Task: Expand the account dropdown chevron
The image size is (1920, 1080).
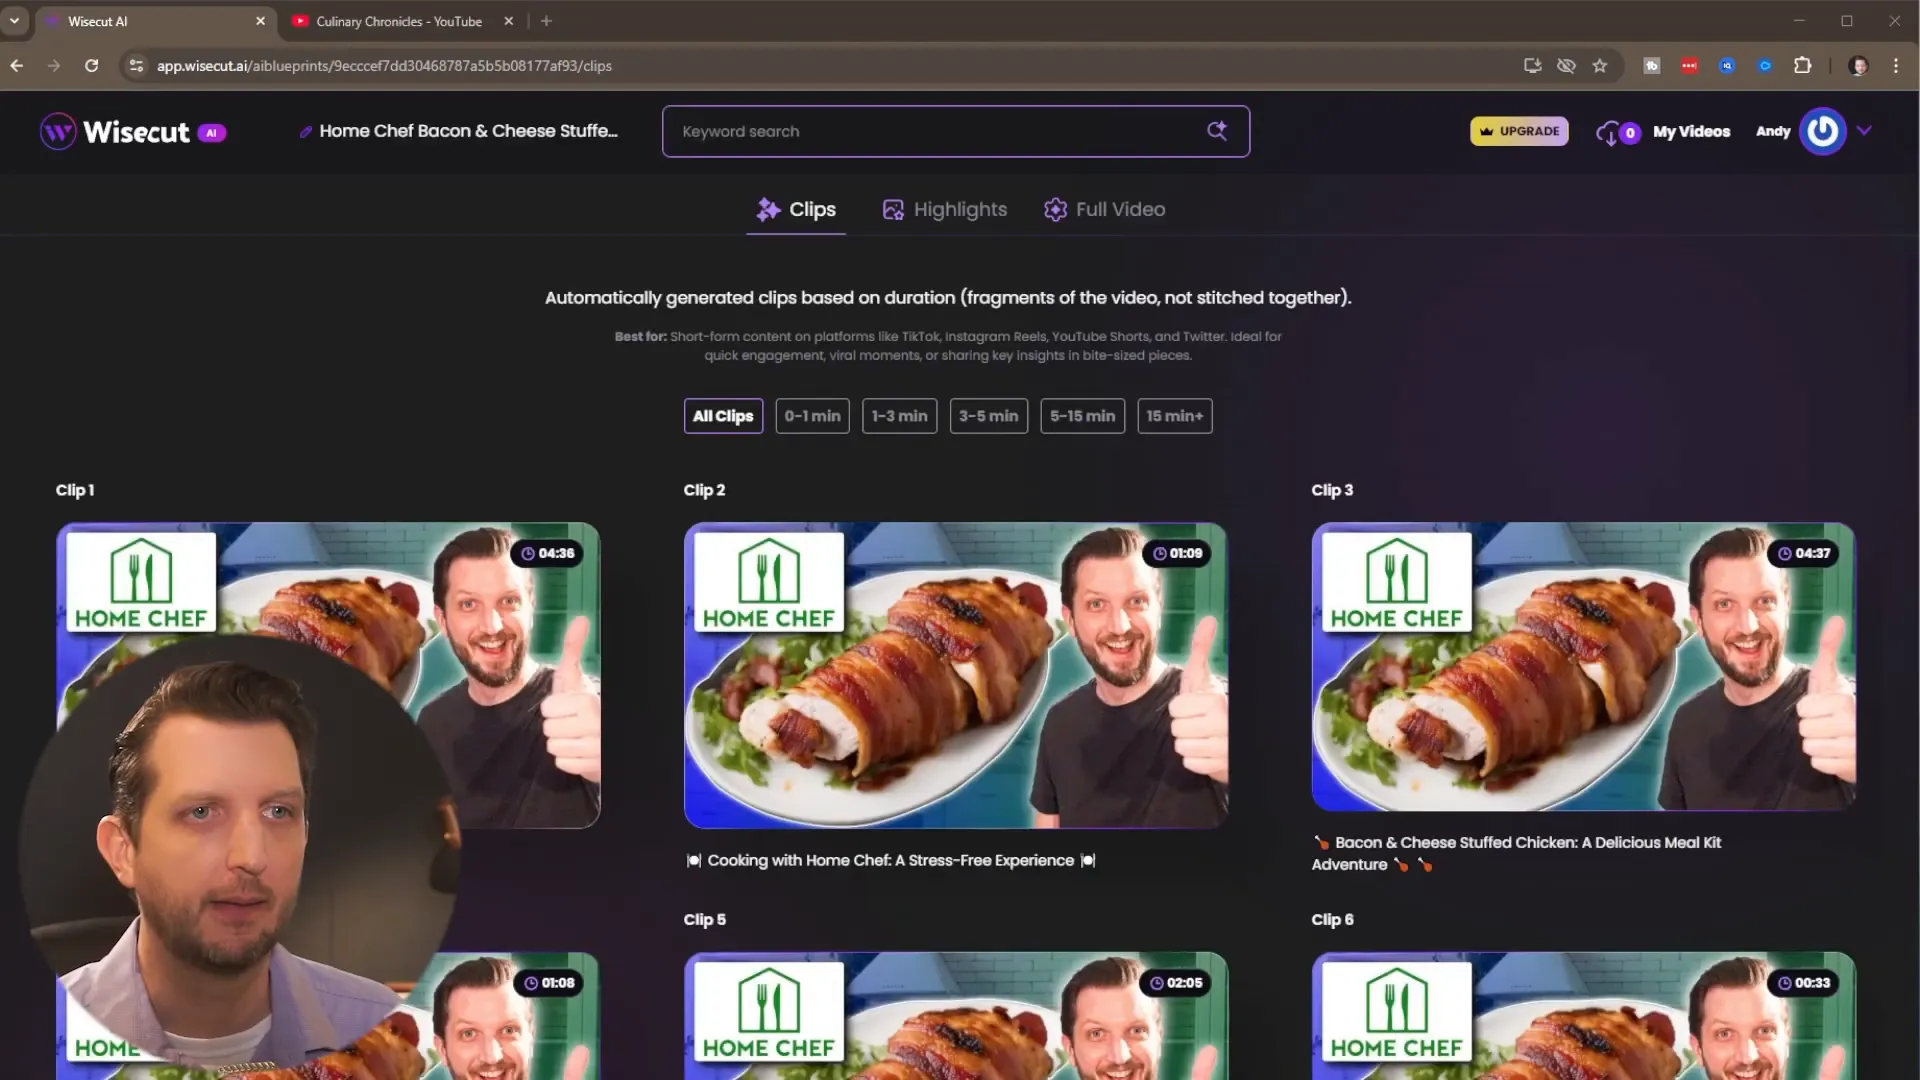Action: point(1864,130)
